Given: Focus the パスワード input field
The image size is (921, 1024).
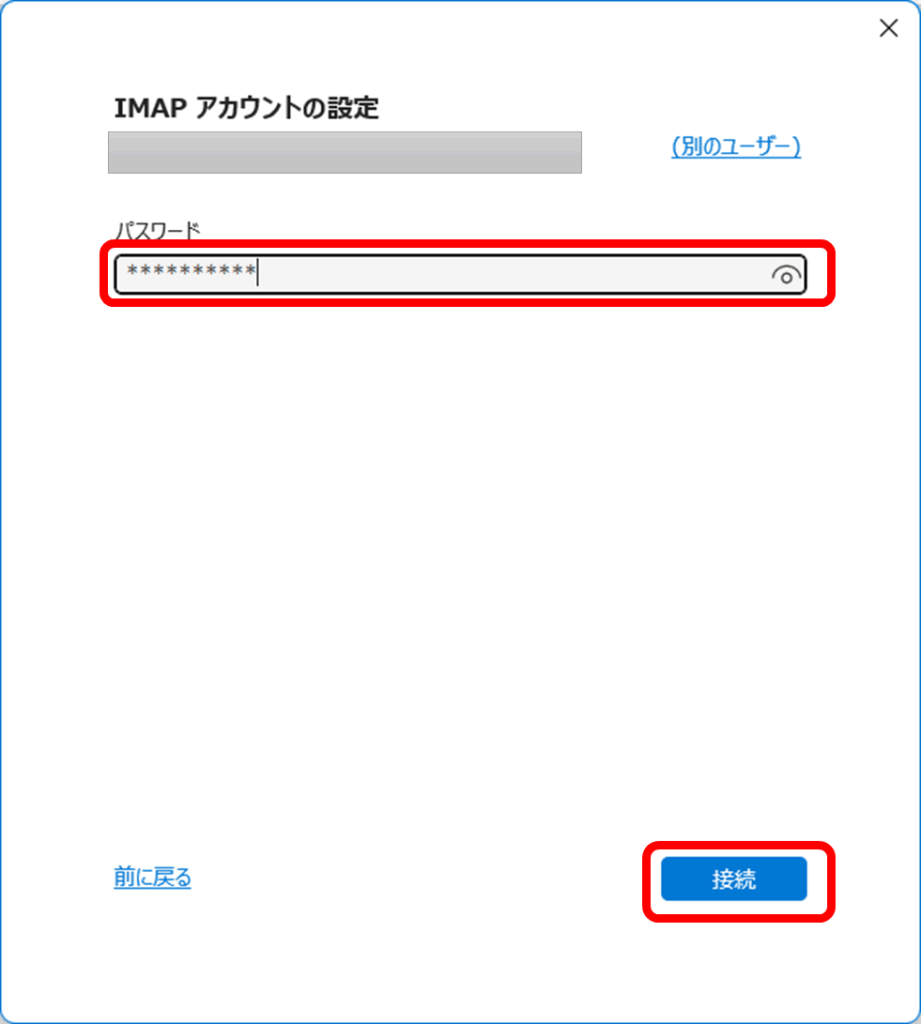Looking at the screenshot, I should pyautogui.click(x=460, y=274).
